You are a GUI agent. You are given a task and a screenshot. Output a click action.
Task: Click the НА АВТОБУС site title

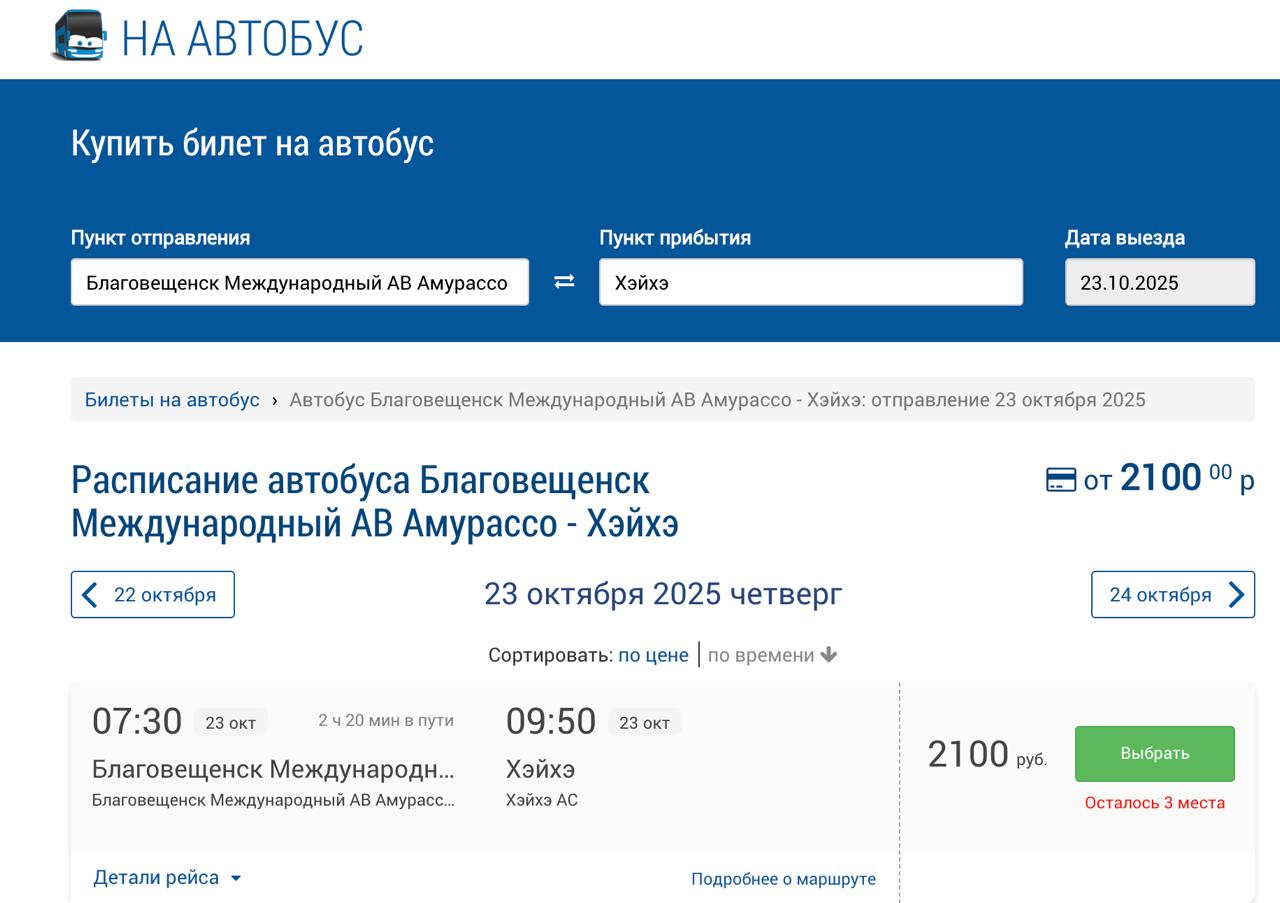tap(242, 38)
